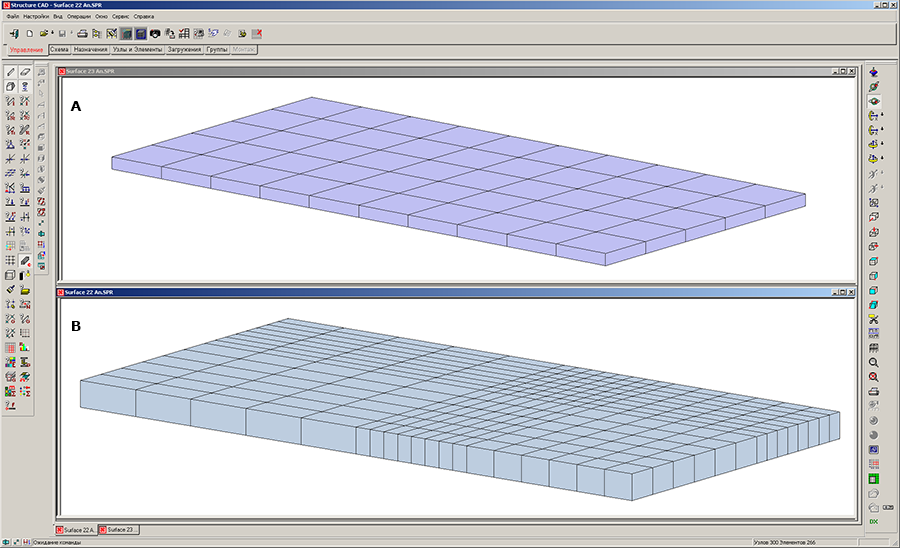Screen dimensions: 900x548
Task: Click the Surface 23 window tab at bottom
Action: [x=120, y=529]
